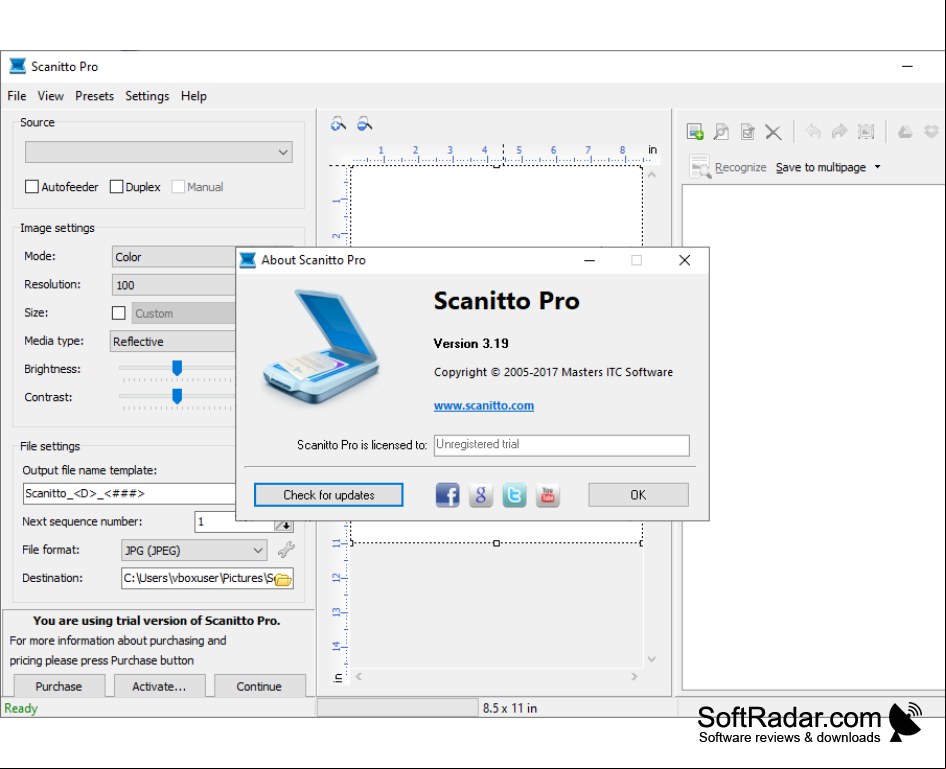The image size is (946, 769).
Task: Click the edit page checkmark icon
Action: tap(748, 131)
